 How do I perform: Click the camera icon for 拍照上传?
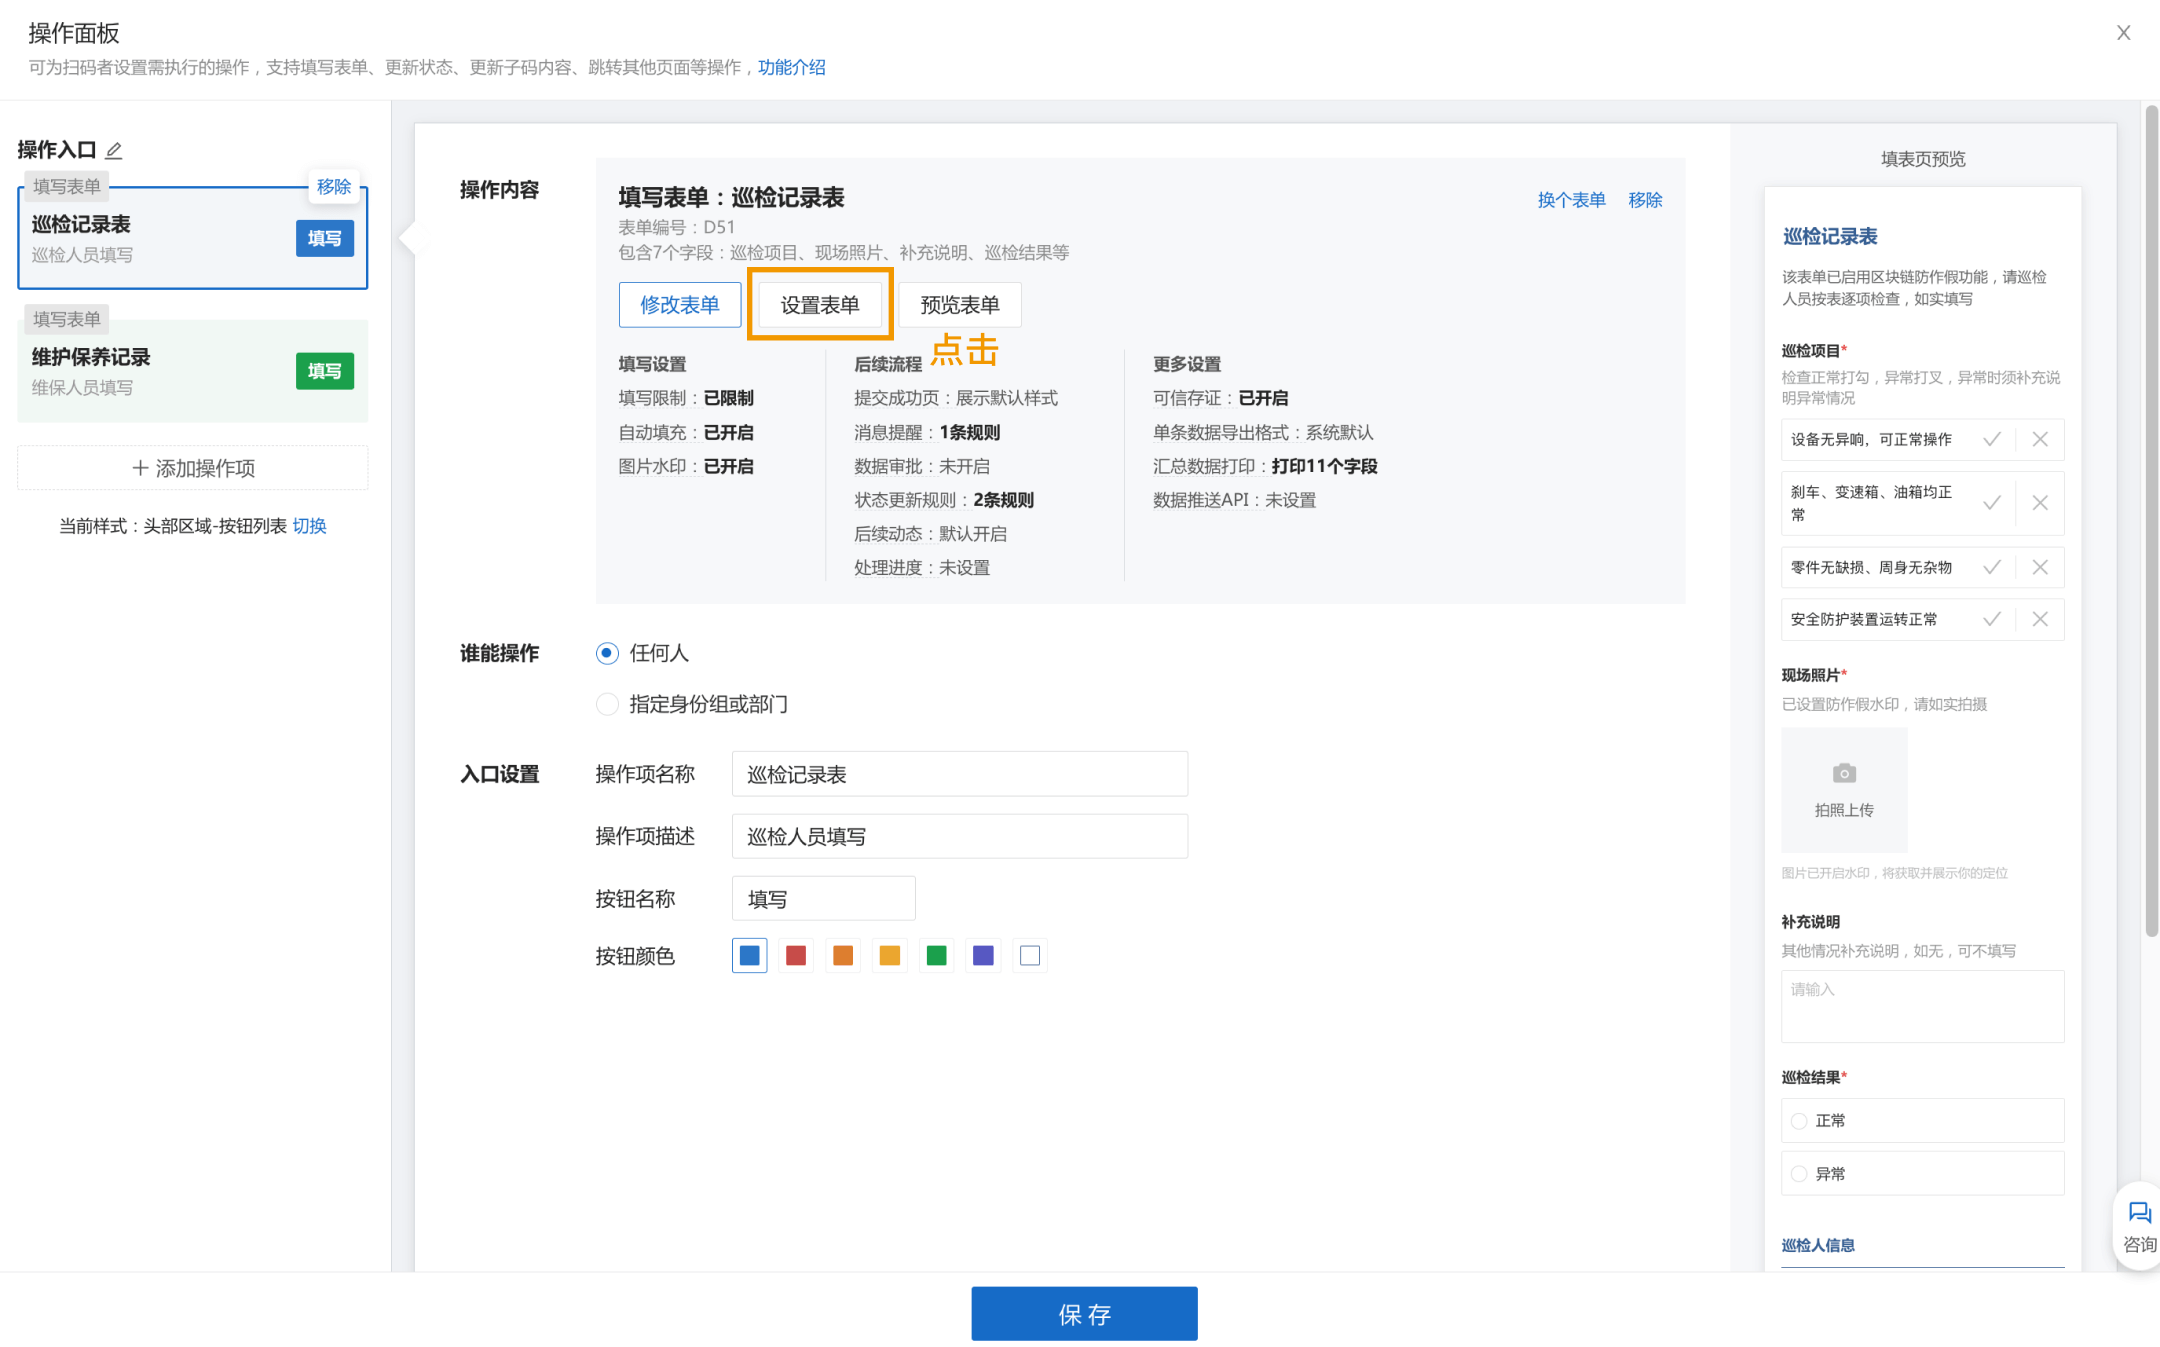coord(1844,773)
